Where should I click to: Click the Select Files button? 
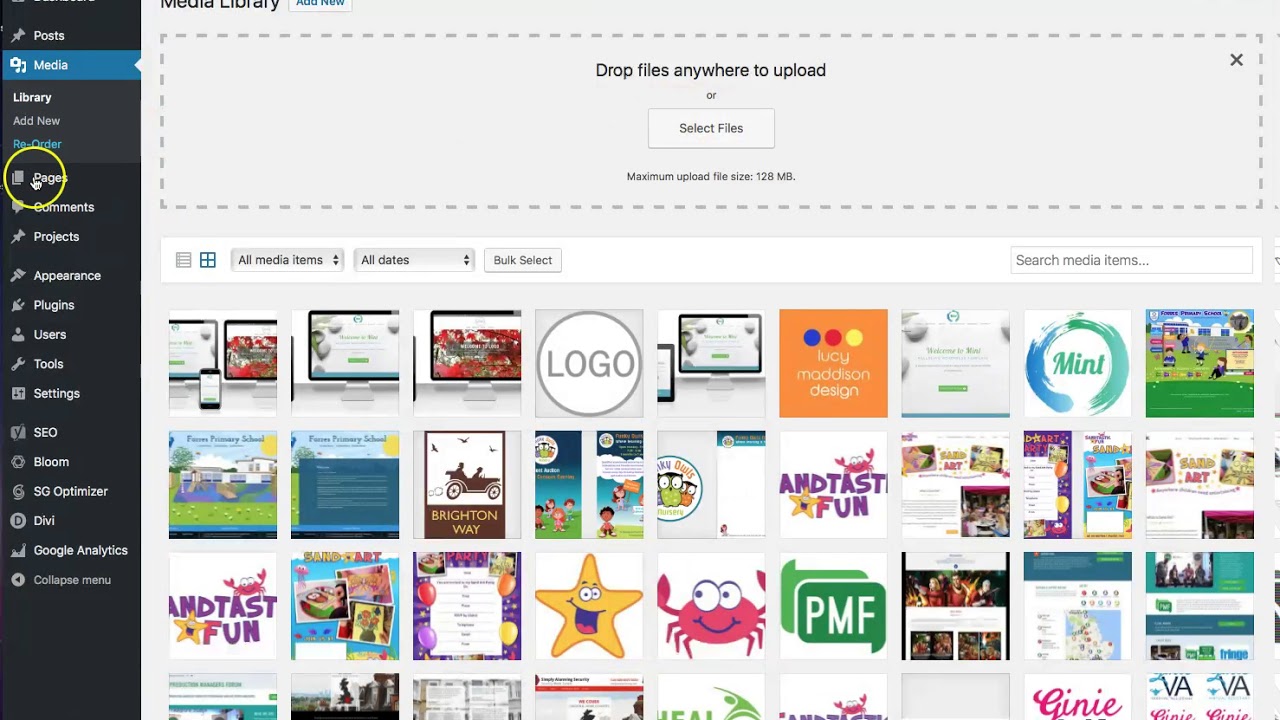click(711, 128)
